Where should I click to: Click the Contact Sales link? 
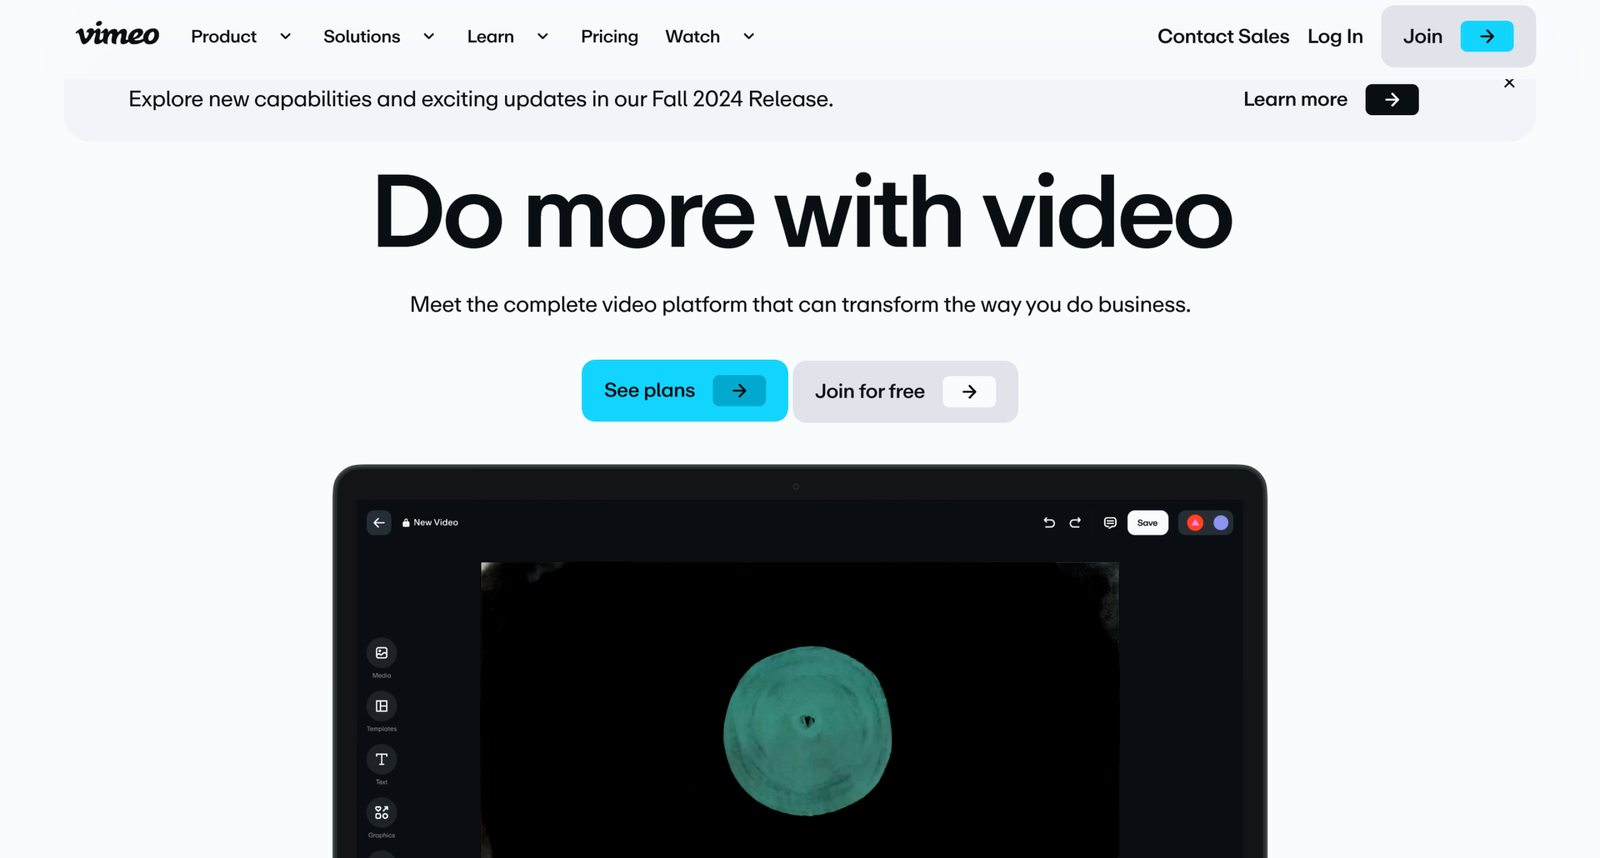pos(1223,36)
